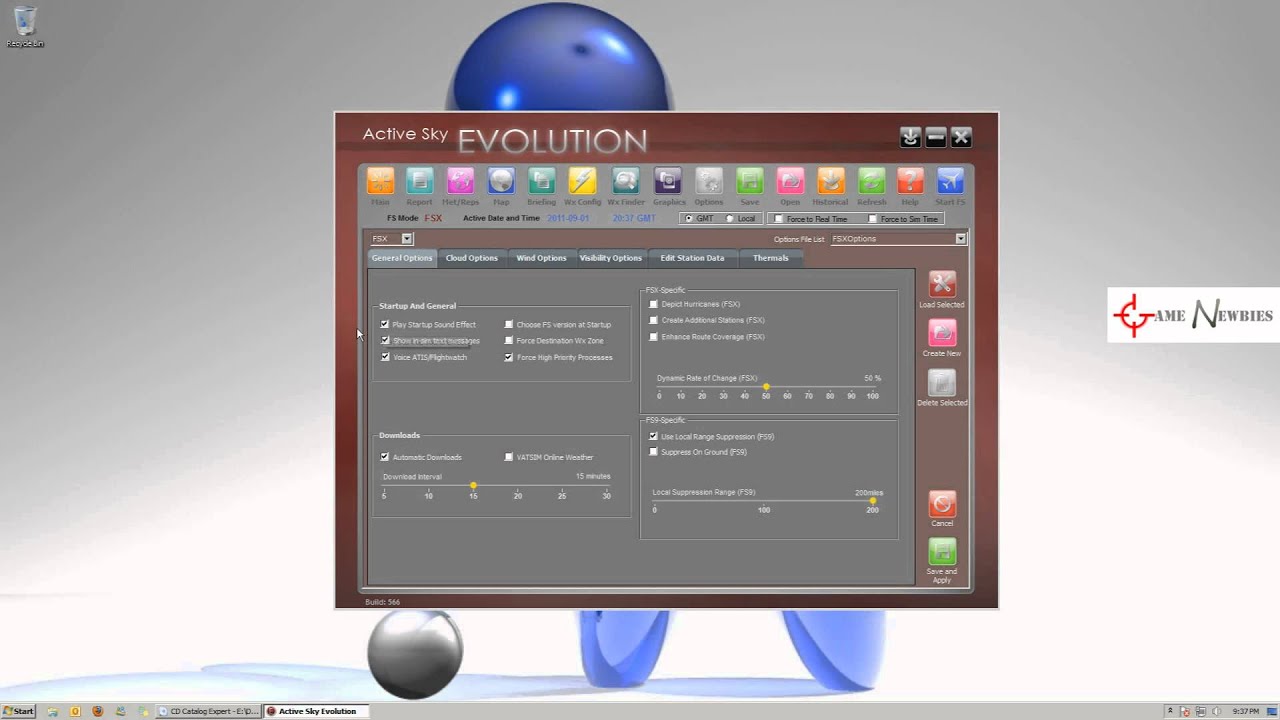1280x720 pixels.
Task: Enable VATSIM Online Weather checkbox
Action: point(509,457)
